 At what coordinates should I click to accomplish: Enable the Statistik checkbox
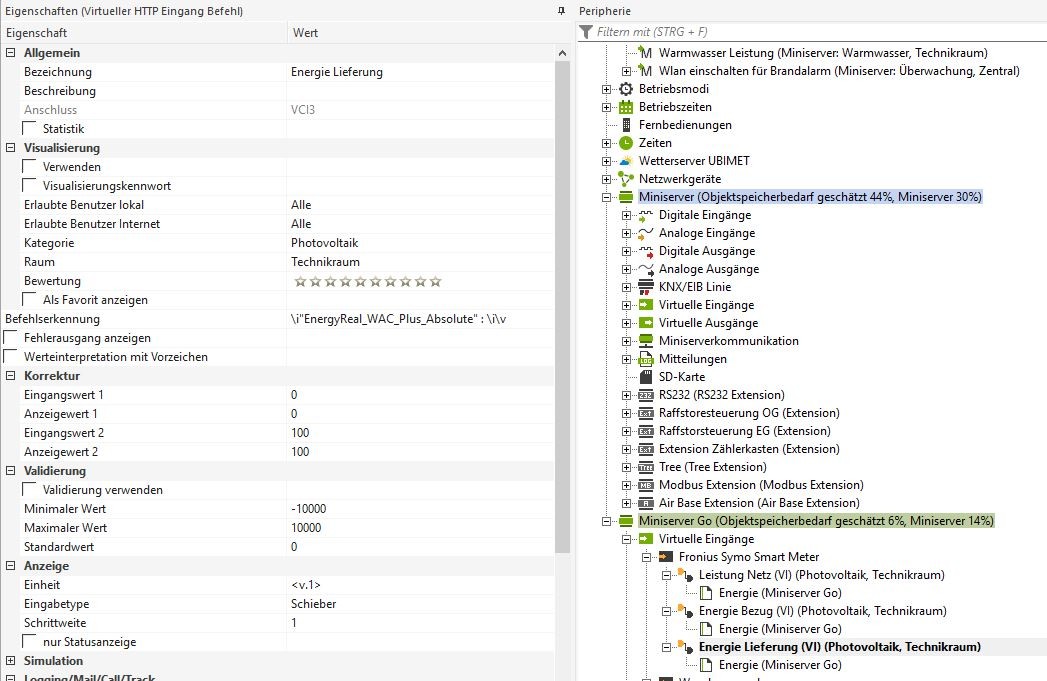[30, 129]
